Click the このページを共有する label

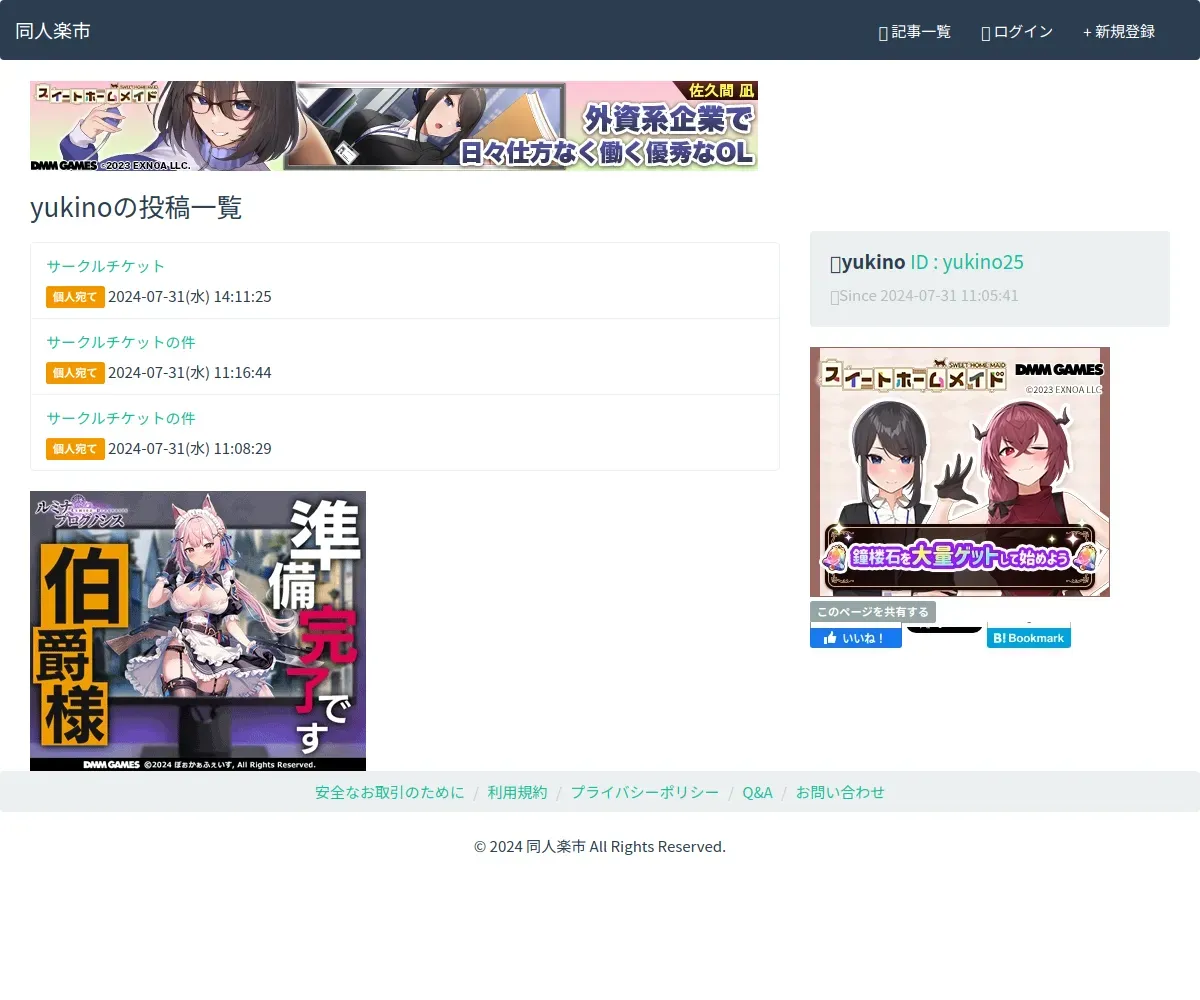[873, 612]
